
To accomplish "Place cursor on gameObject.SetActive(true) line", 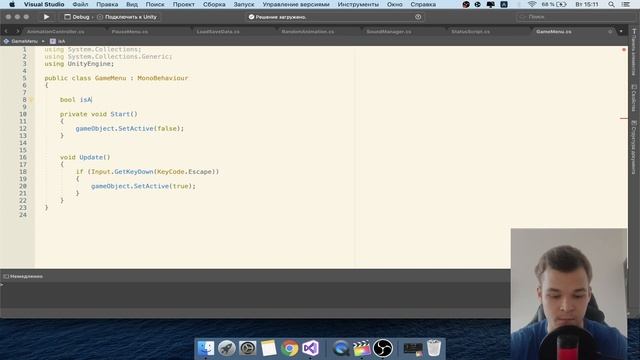I will point(143,186).
